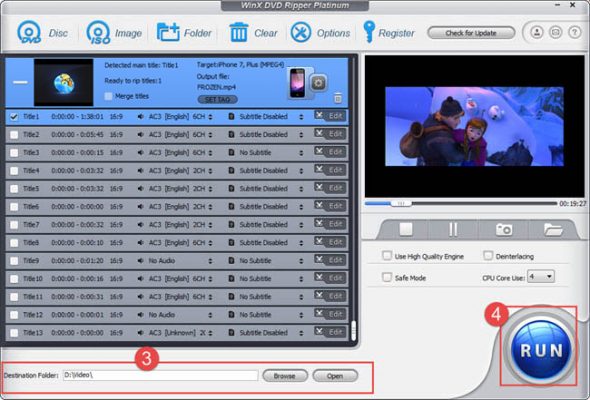
Task: Check the Title2 checkbox
Action: coord(14,135)
